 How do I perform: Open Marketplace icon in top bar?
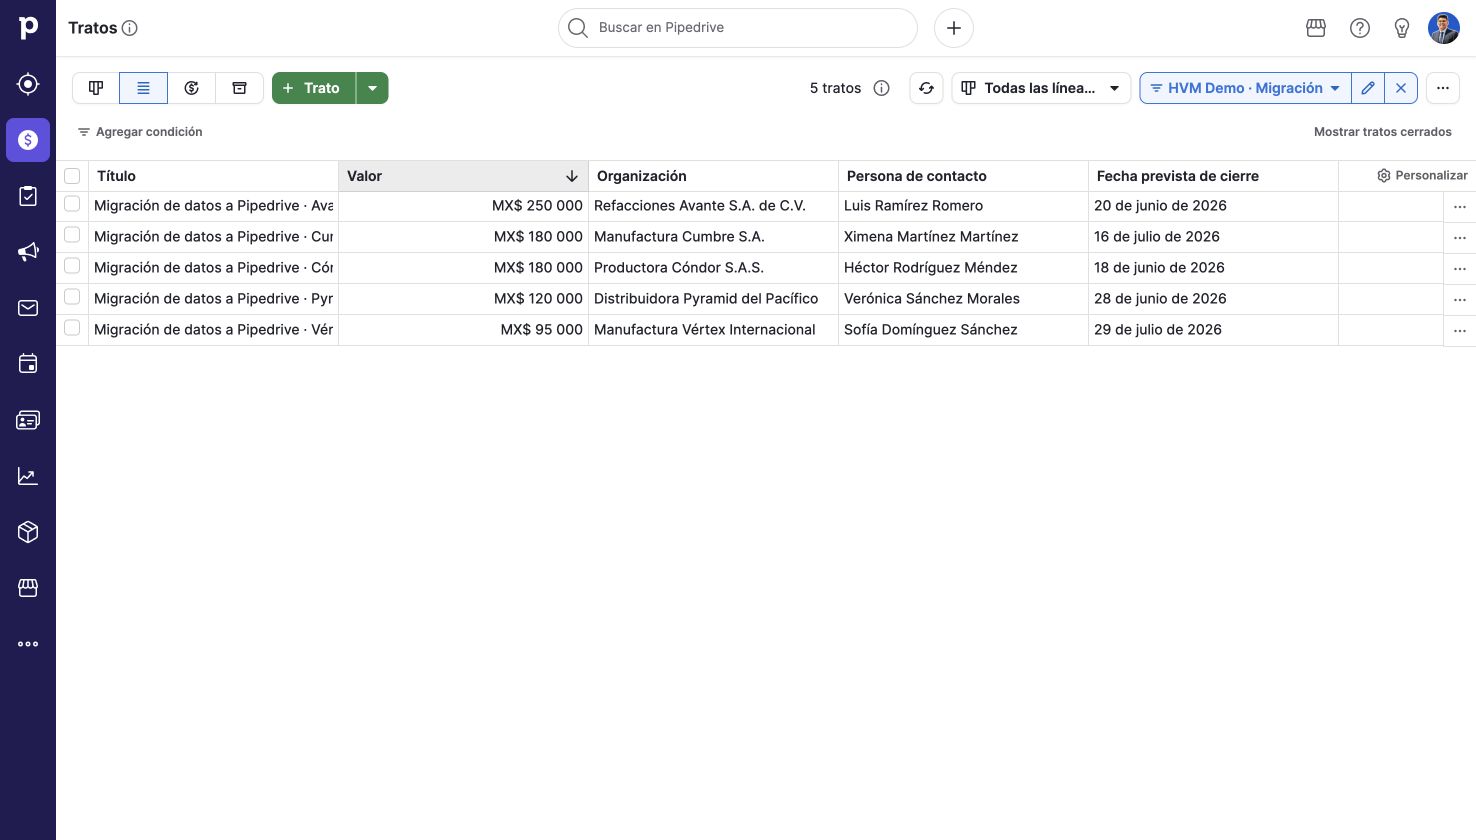pyautogui.click(x=1316, y=28)
